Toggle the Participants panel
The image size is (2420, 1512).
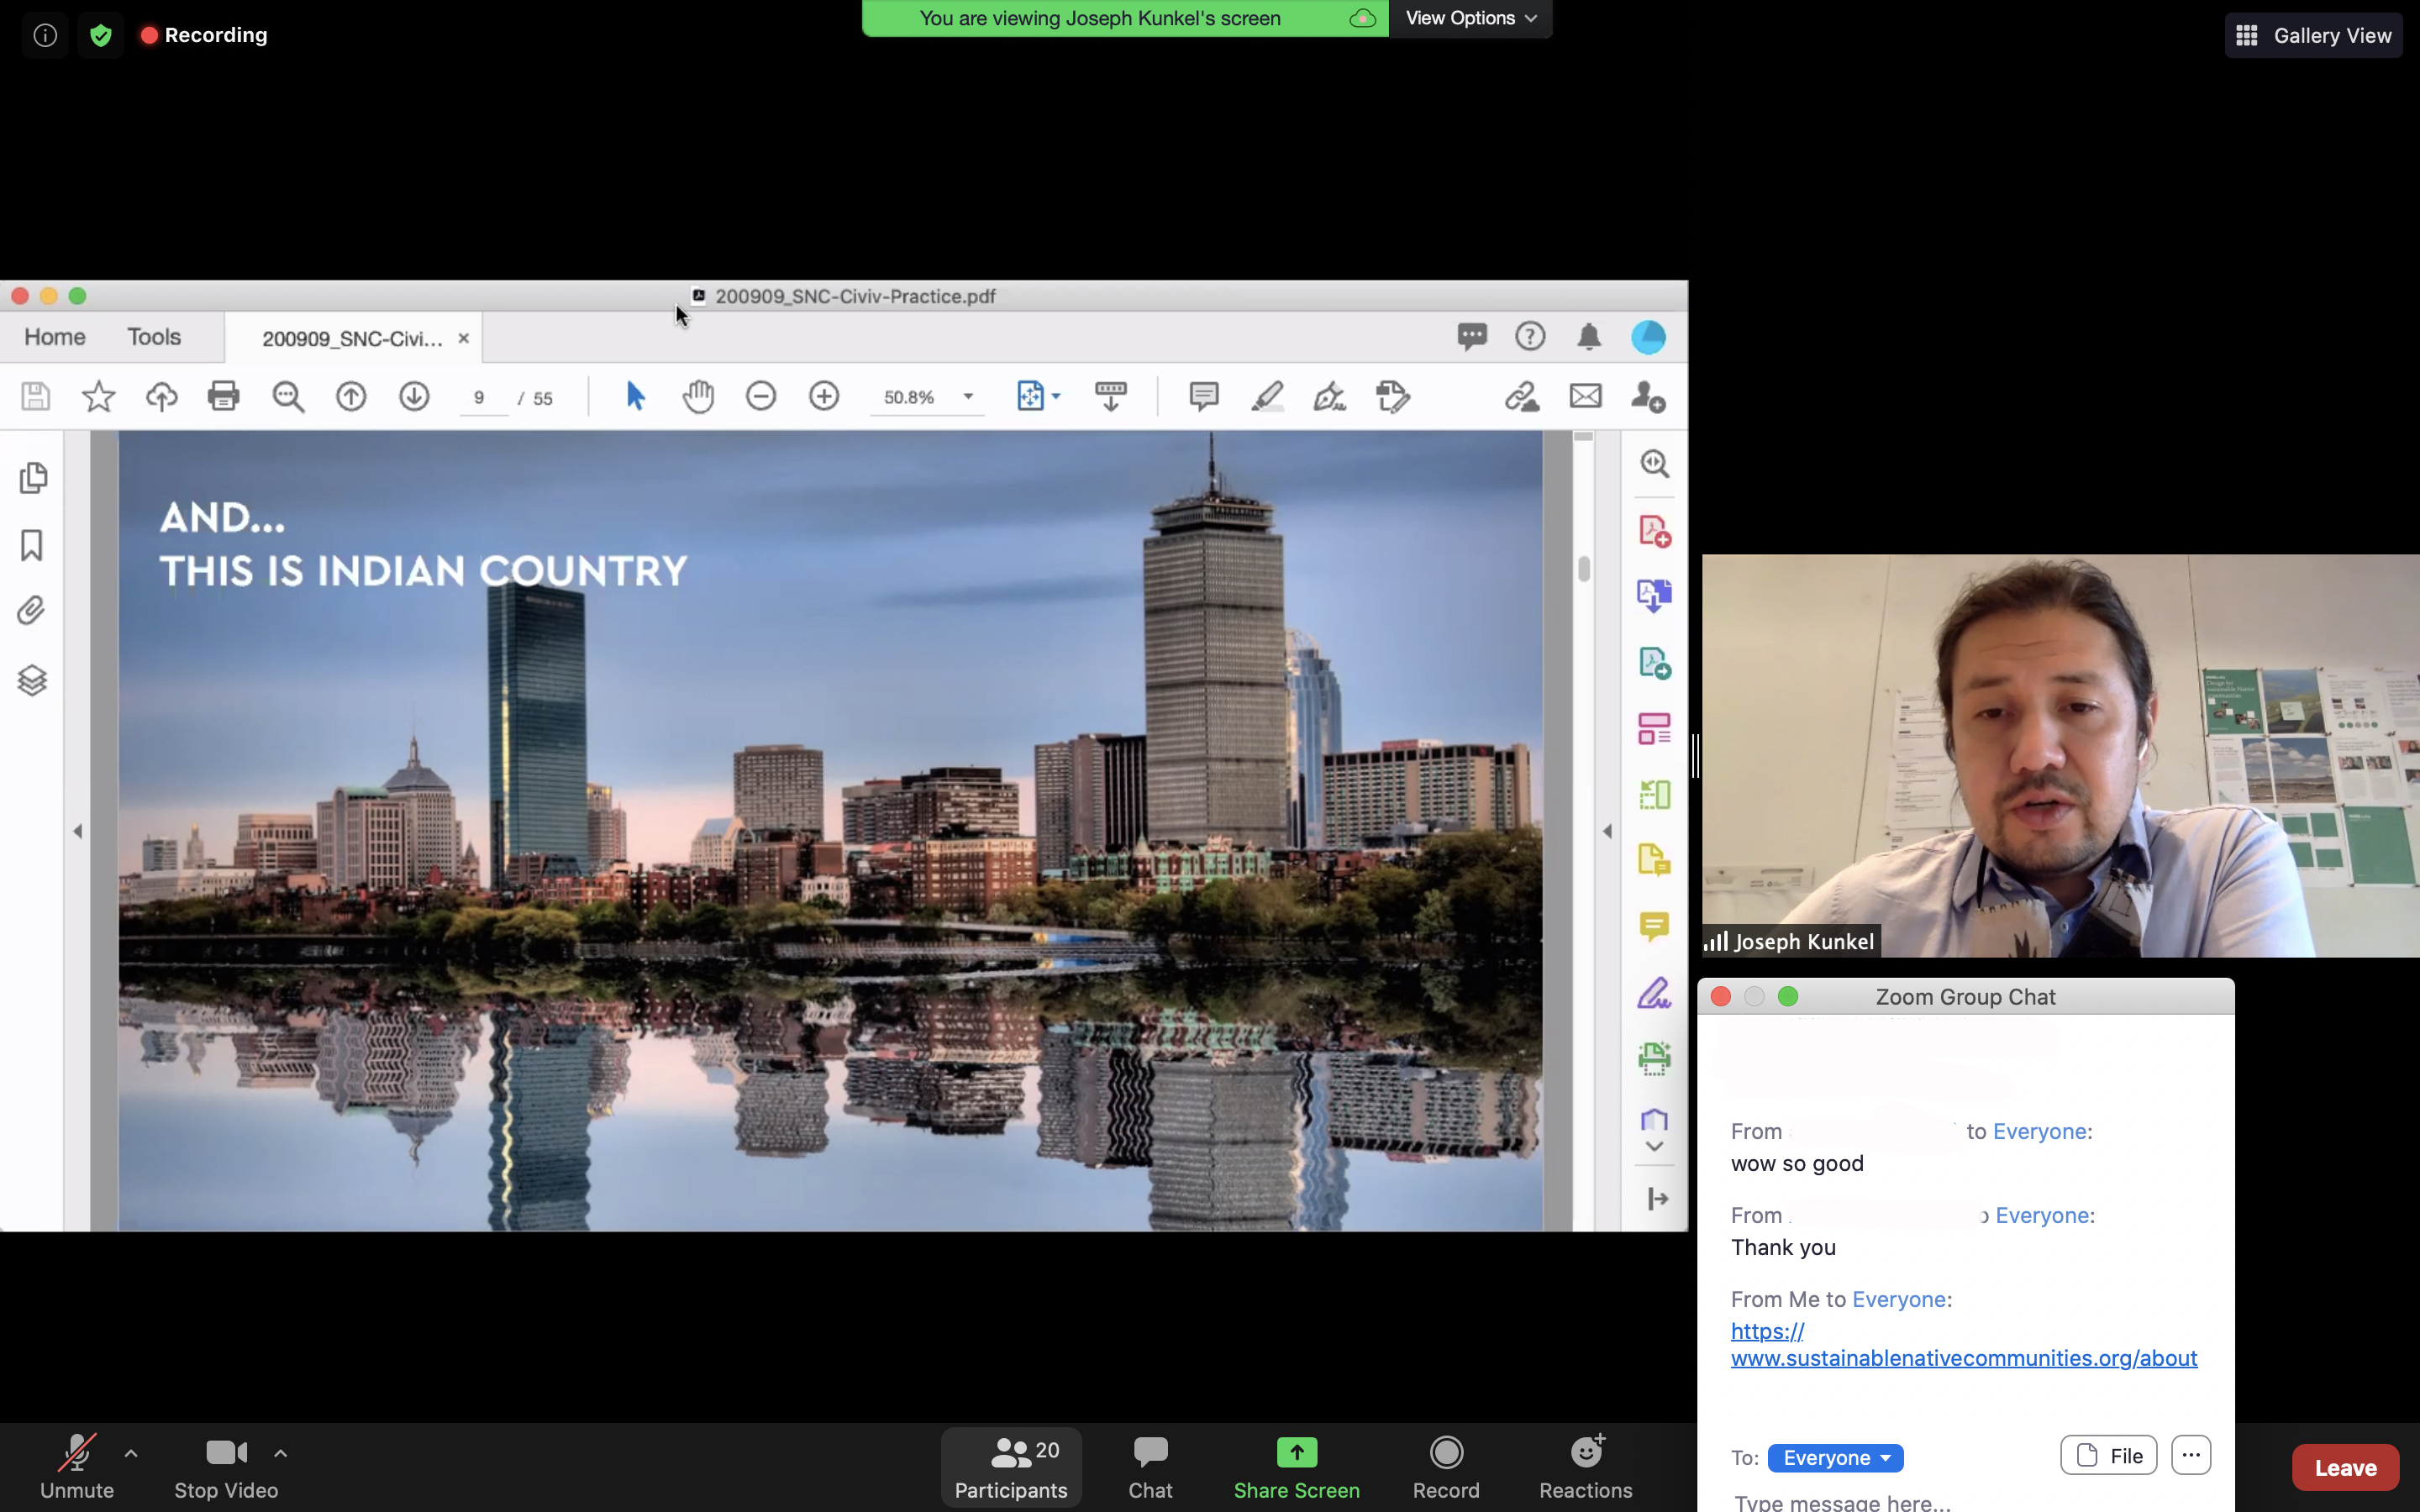click(x=1011, y=1467)
